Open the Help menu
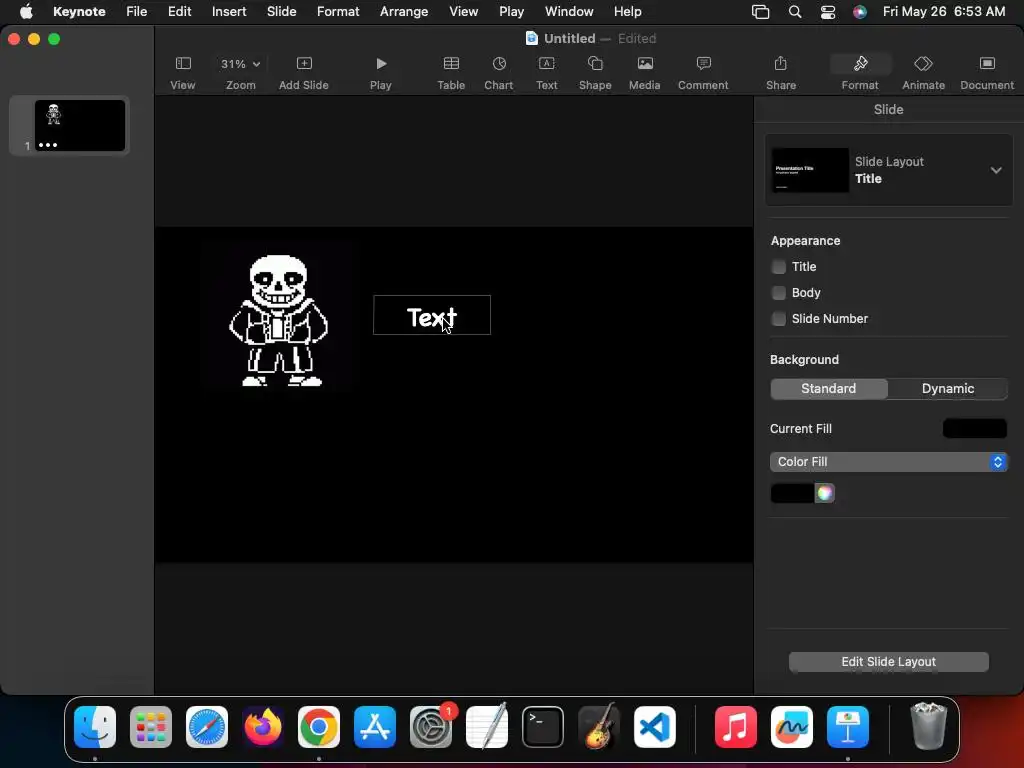This screenshot has height=768, width=1024. [x=628, y=11]
